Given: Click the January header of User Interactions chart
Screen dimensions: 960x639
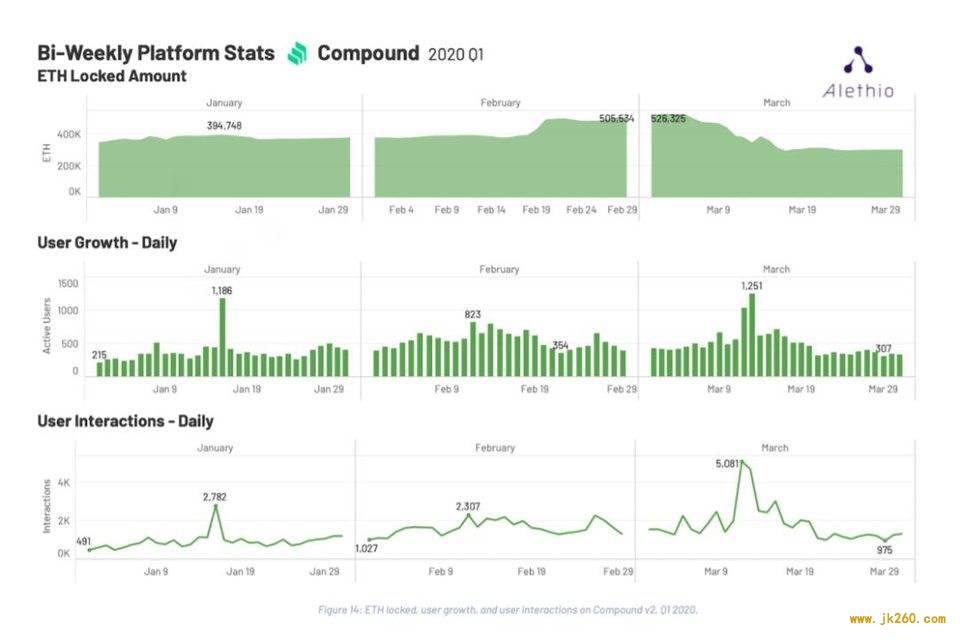Looking at the screenshot, I should [215, 448].
